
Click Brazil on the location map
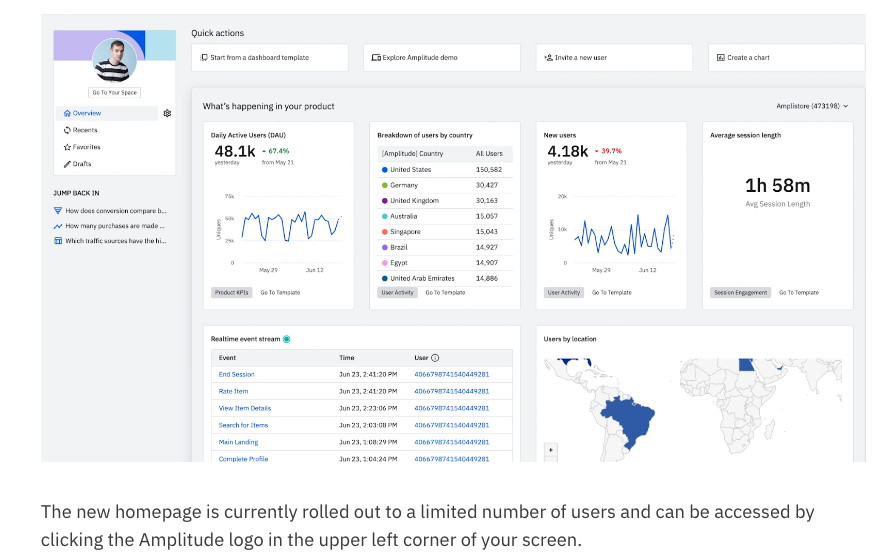pos(628,421)
